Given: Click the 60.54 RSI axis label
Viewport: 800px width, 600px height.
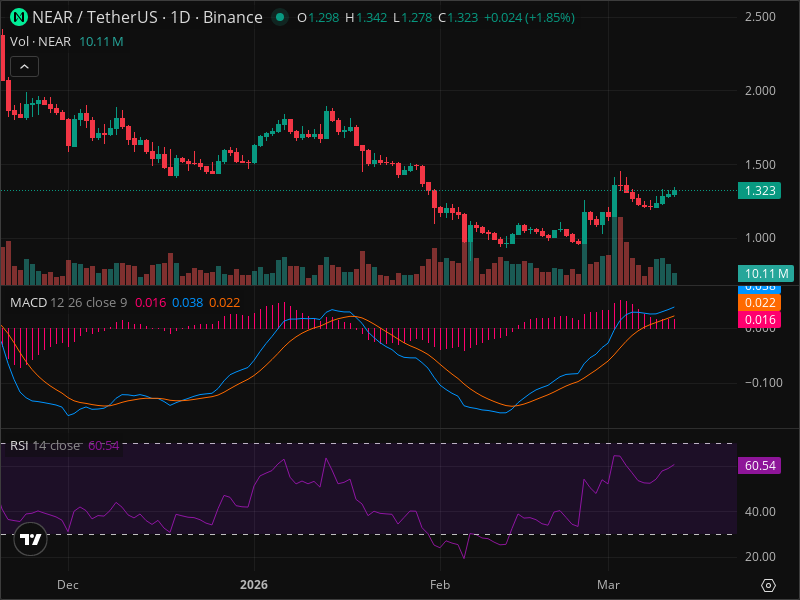Looking at the screenshot, I should tap(759, 465).
